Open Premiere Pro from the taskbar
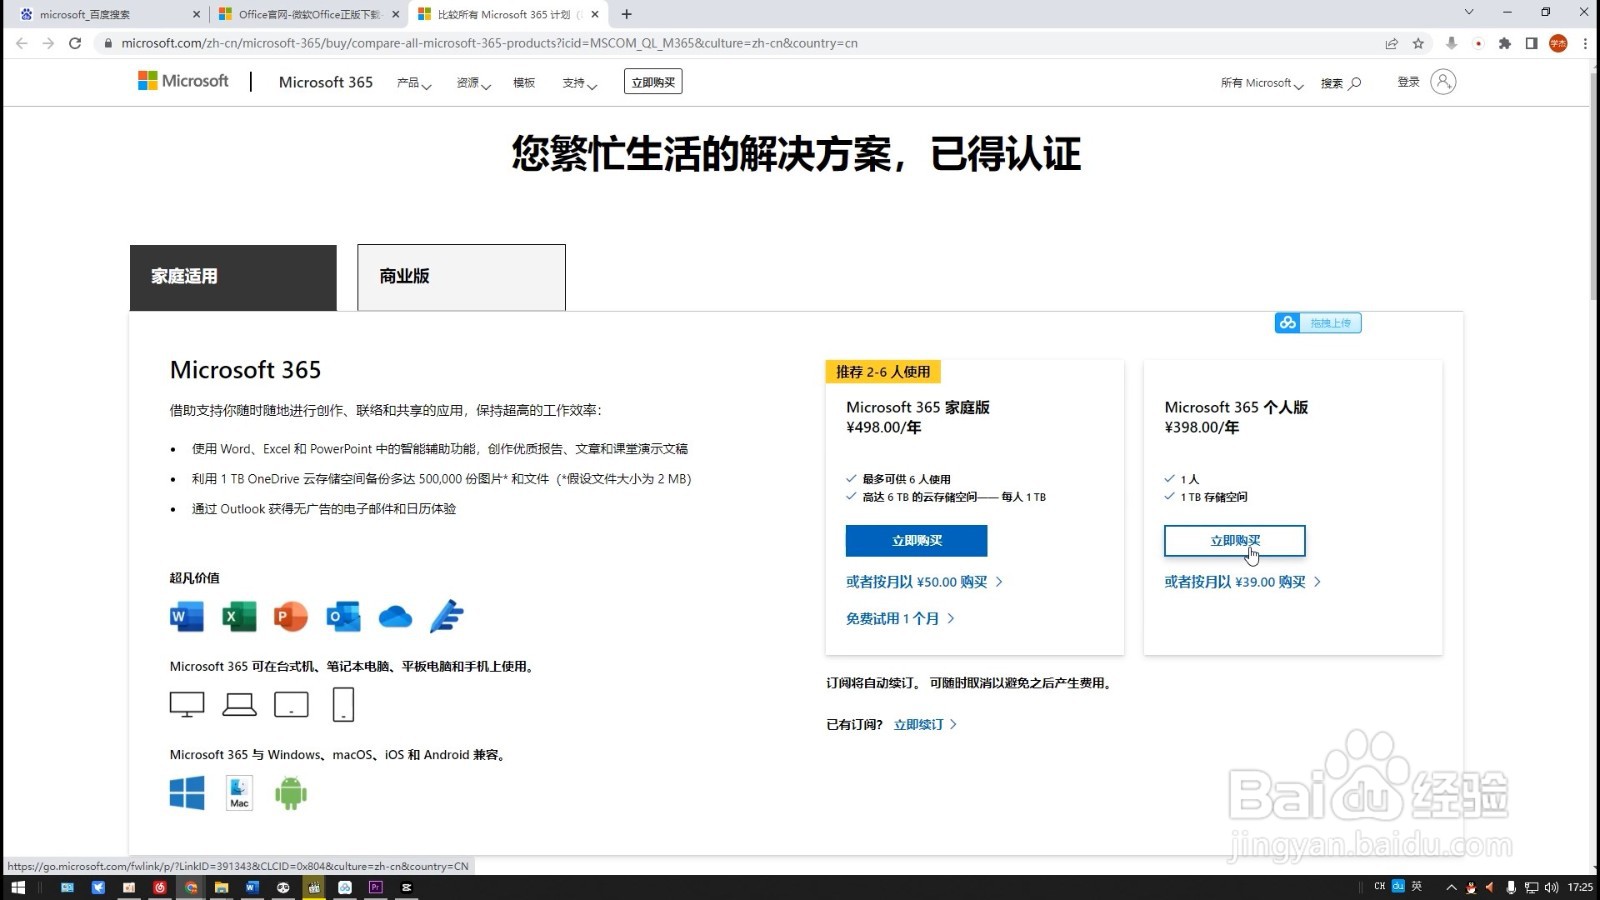 point(376,887)
